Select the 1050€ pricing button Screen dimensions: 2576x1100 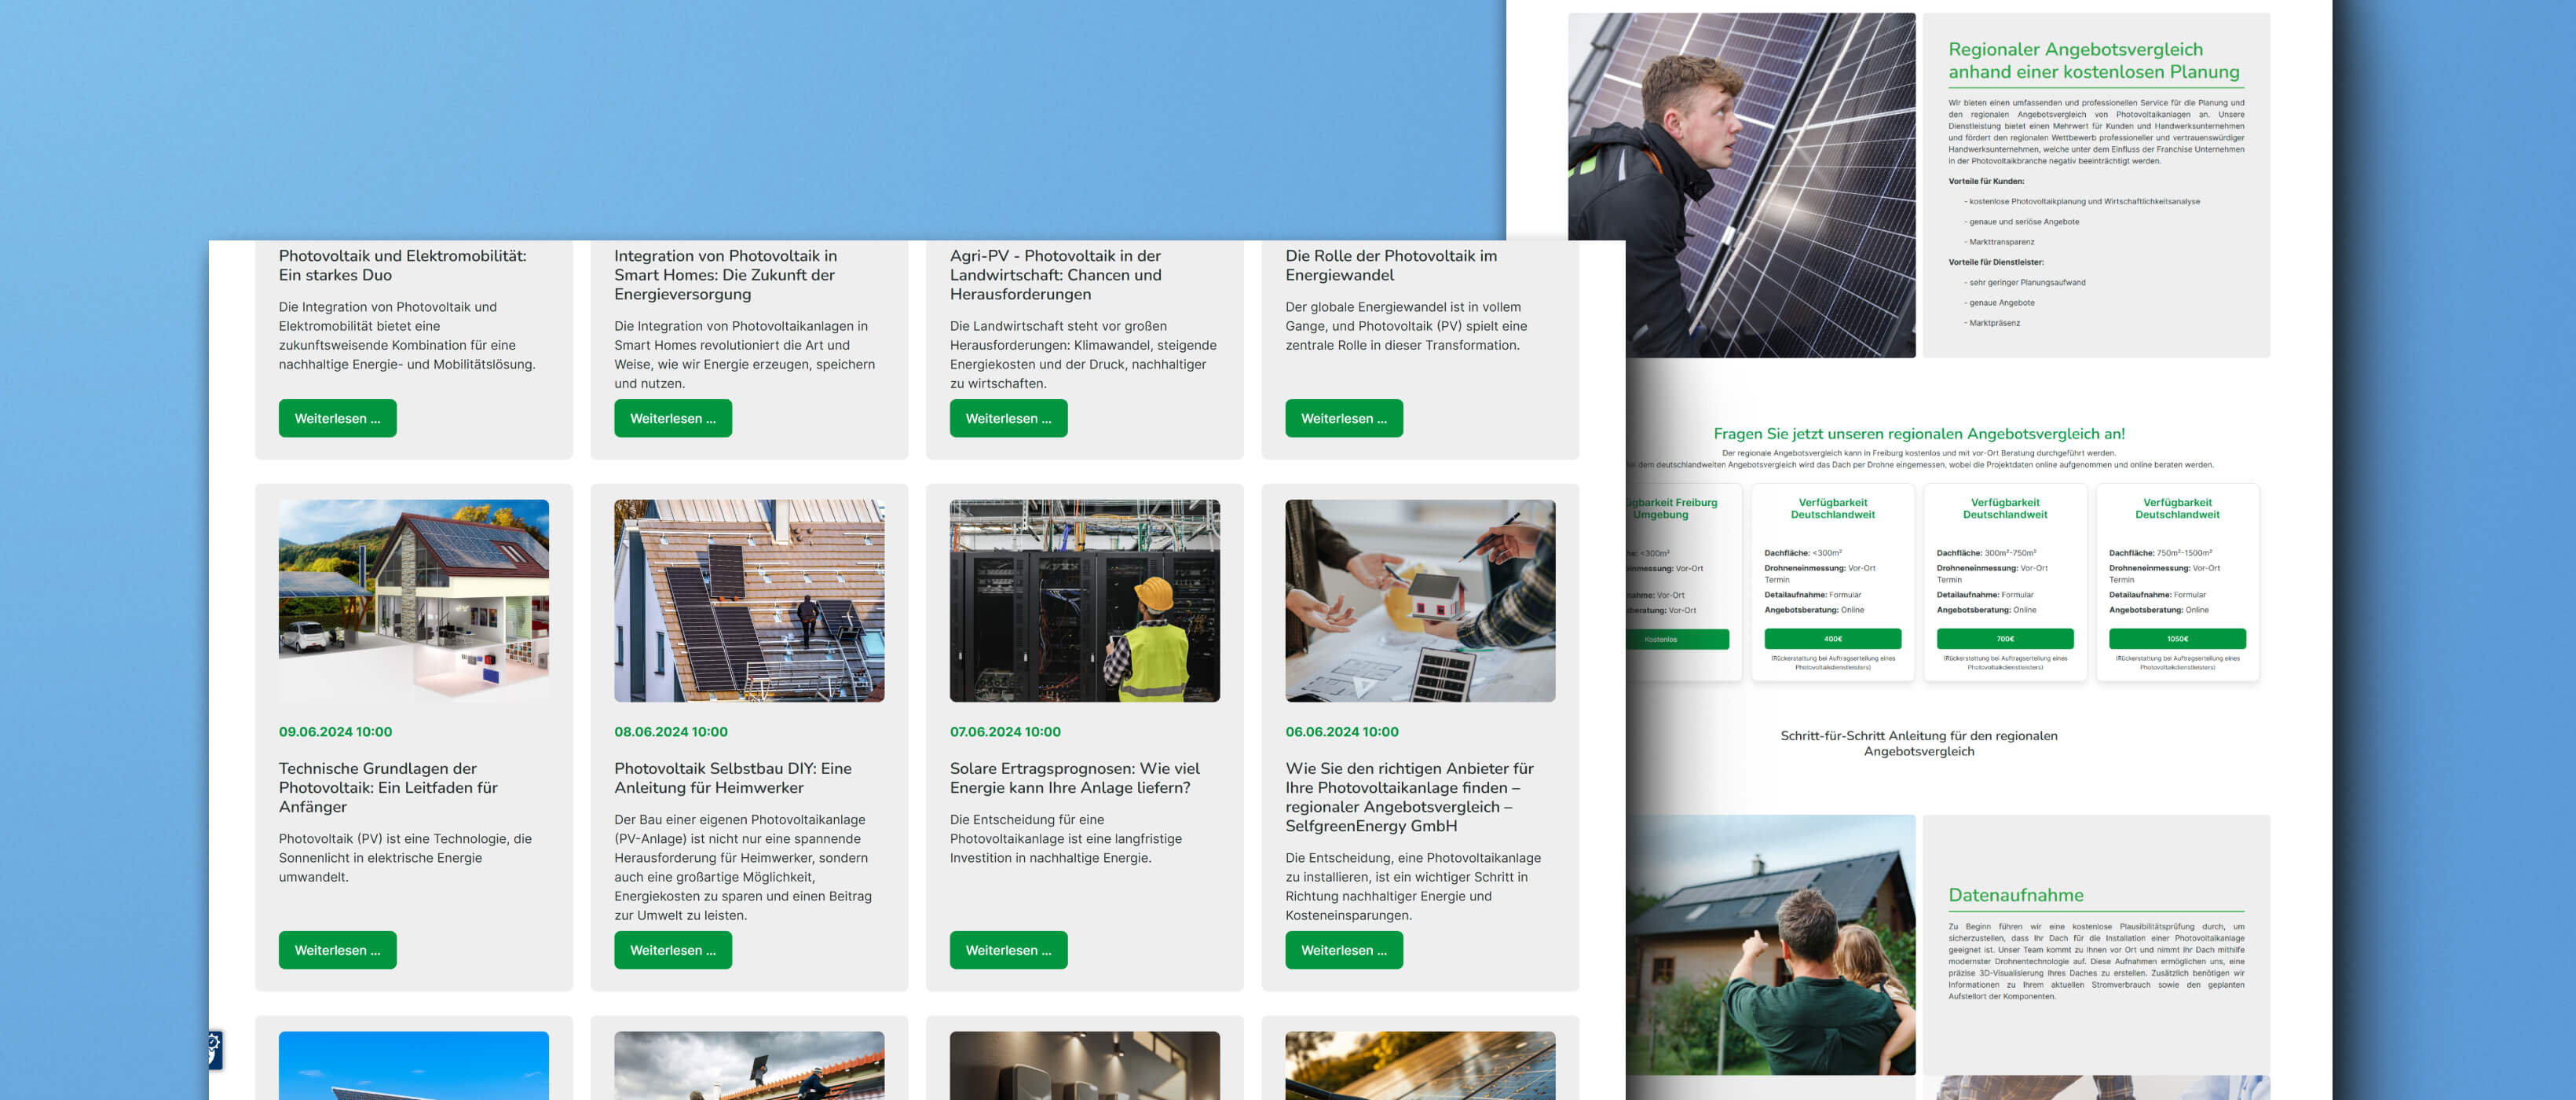[x=2176, y=639]
